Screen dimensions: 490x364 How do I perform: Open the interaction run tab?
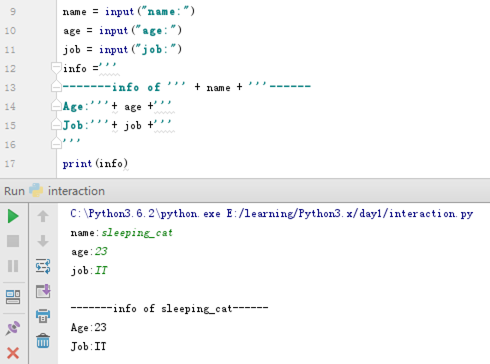[x=67, y=191]
